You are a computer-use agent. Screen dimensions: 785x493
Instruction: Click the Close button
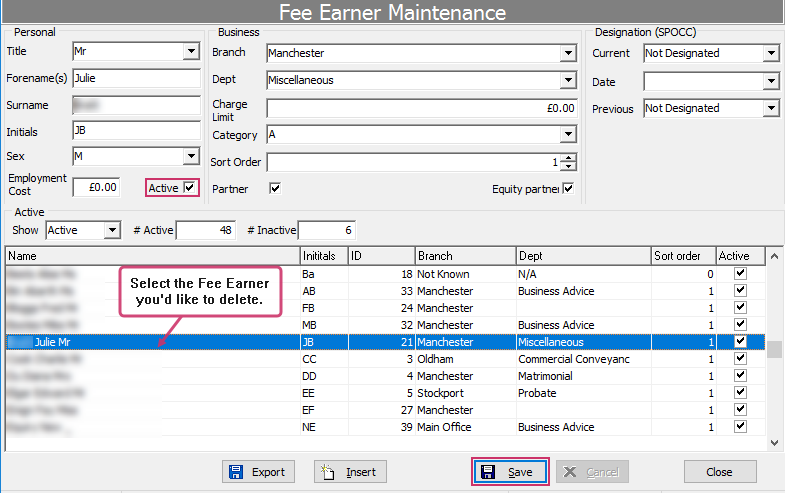pos(720,471)
